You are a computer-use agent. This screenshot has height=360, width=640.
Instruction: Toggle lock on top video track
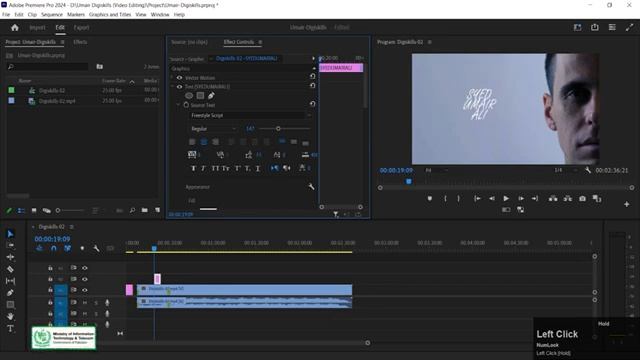pyautogui.click(x=50, y=268)
